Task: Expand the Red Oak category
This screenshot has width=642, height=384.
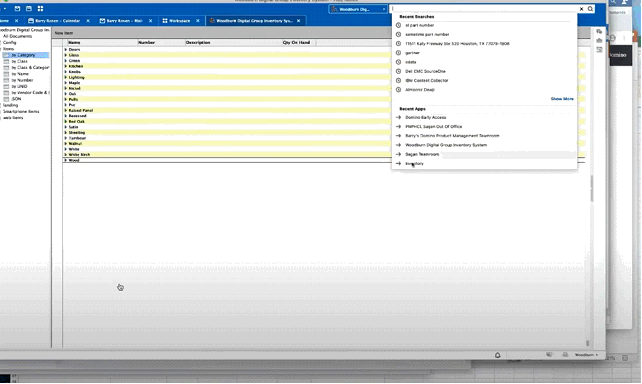Action: tap(66, 121)
